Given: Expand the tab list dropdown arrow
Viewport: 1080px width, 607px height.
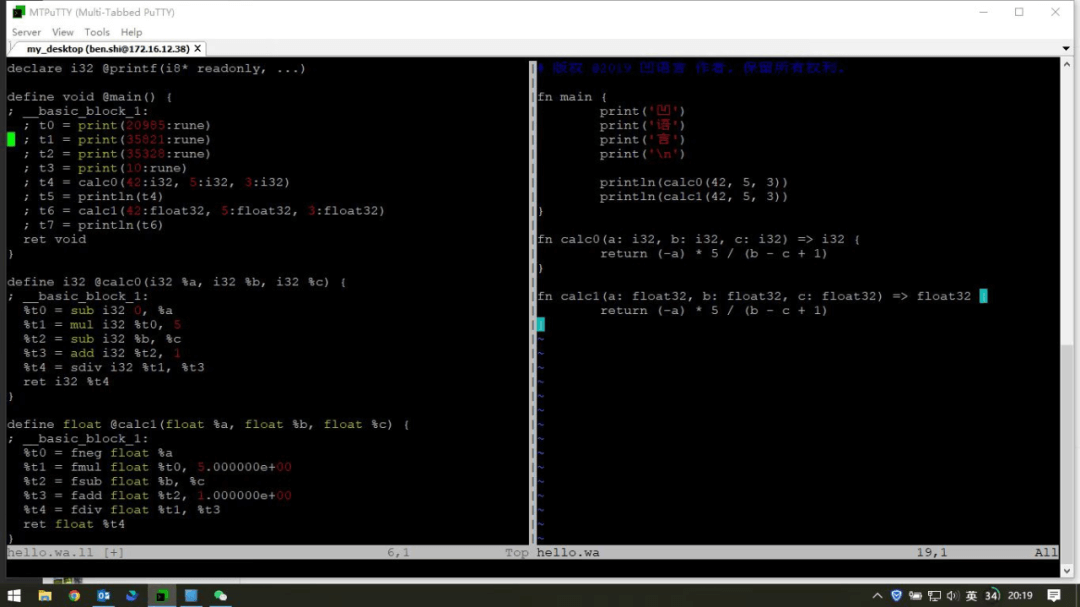Looking at the screenshot, I should pos(1066,49).
